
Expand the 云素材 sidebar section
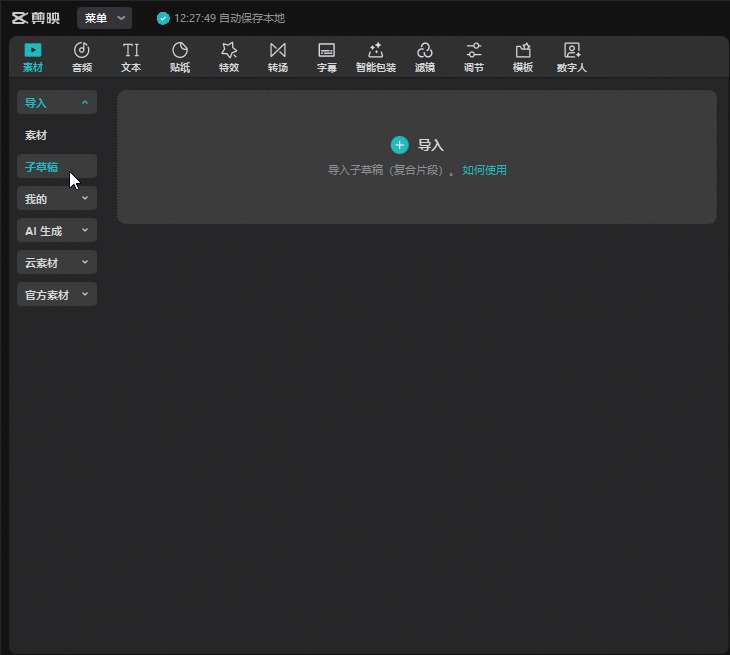(x=57, y=263)
